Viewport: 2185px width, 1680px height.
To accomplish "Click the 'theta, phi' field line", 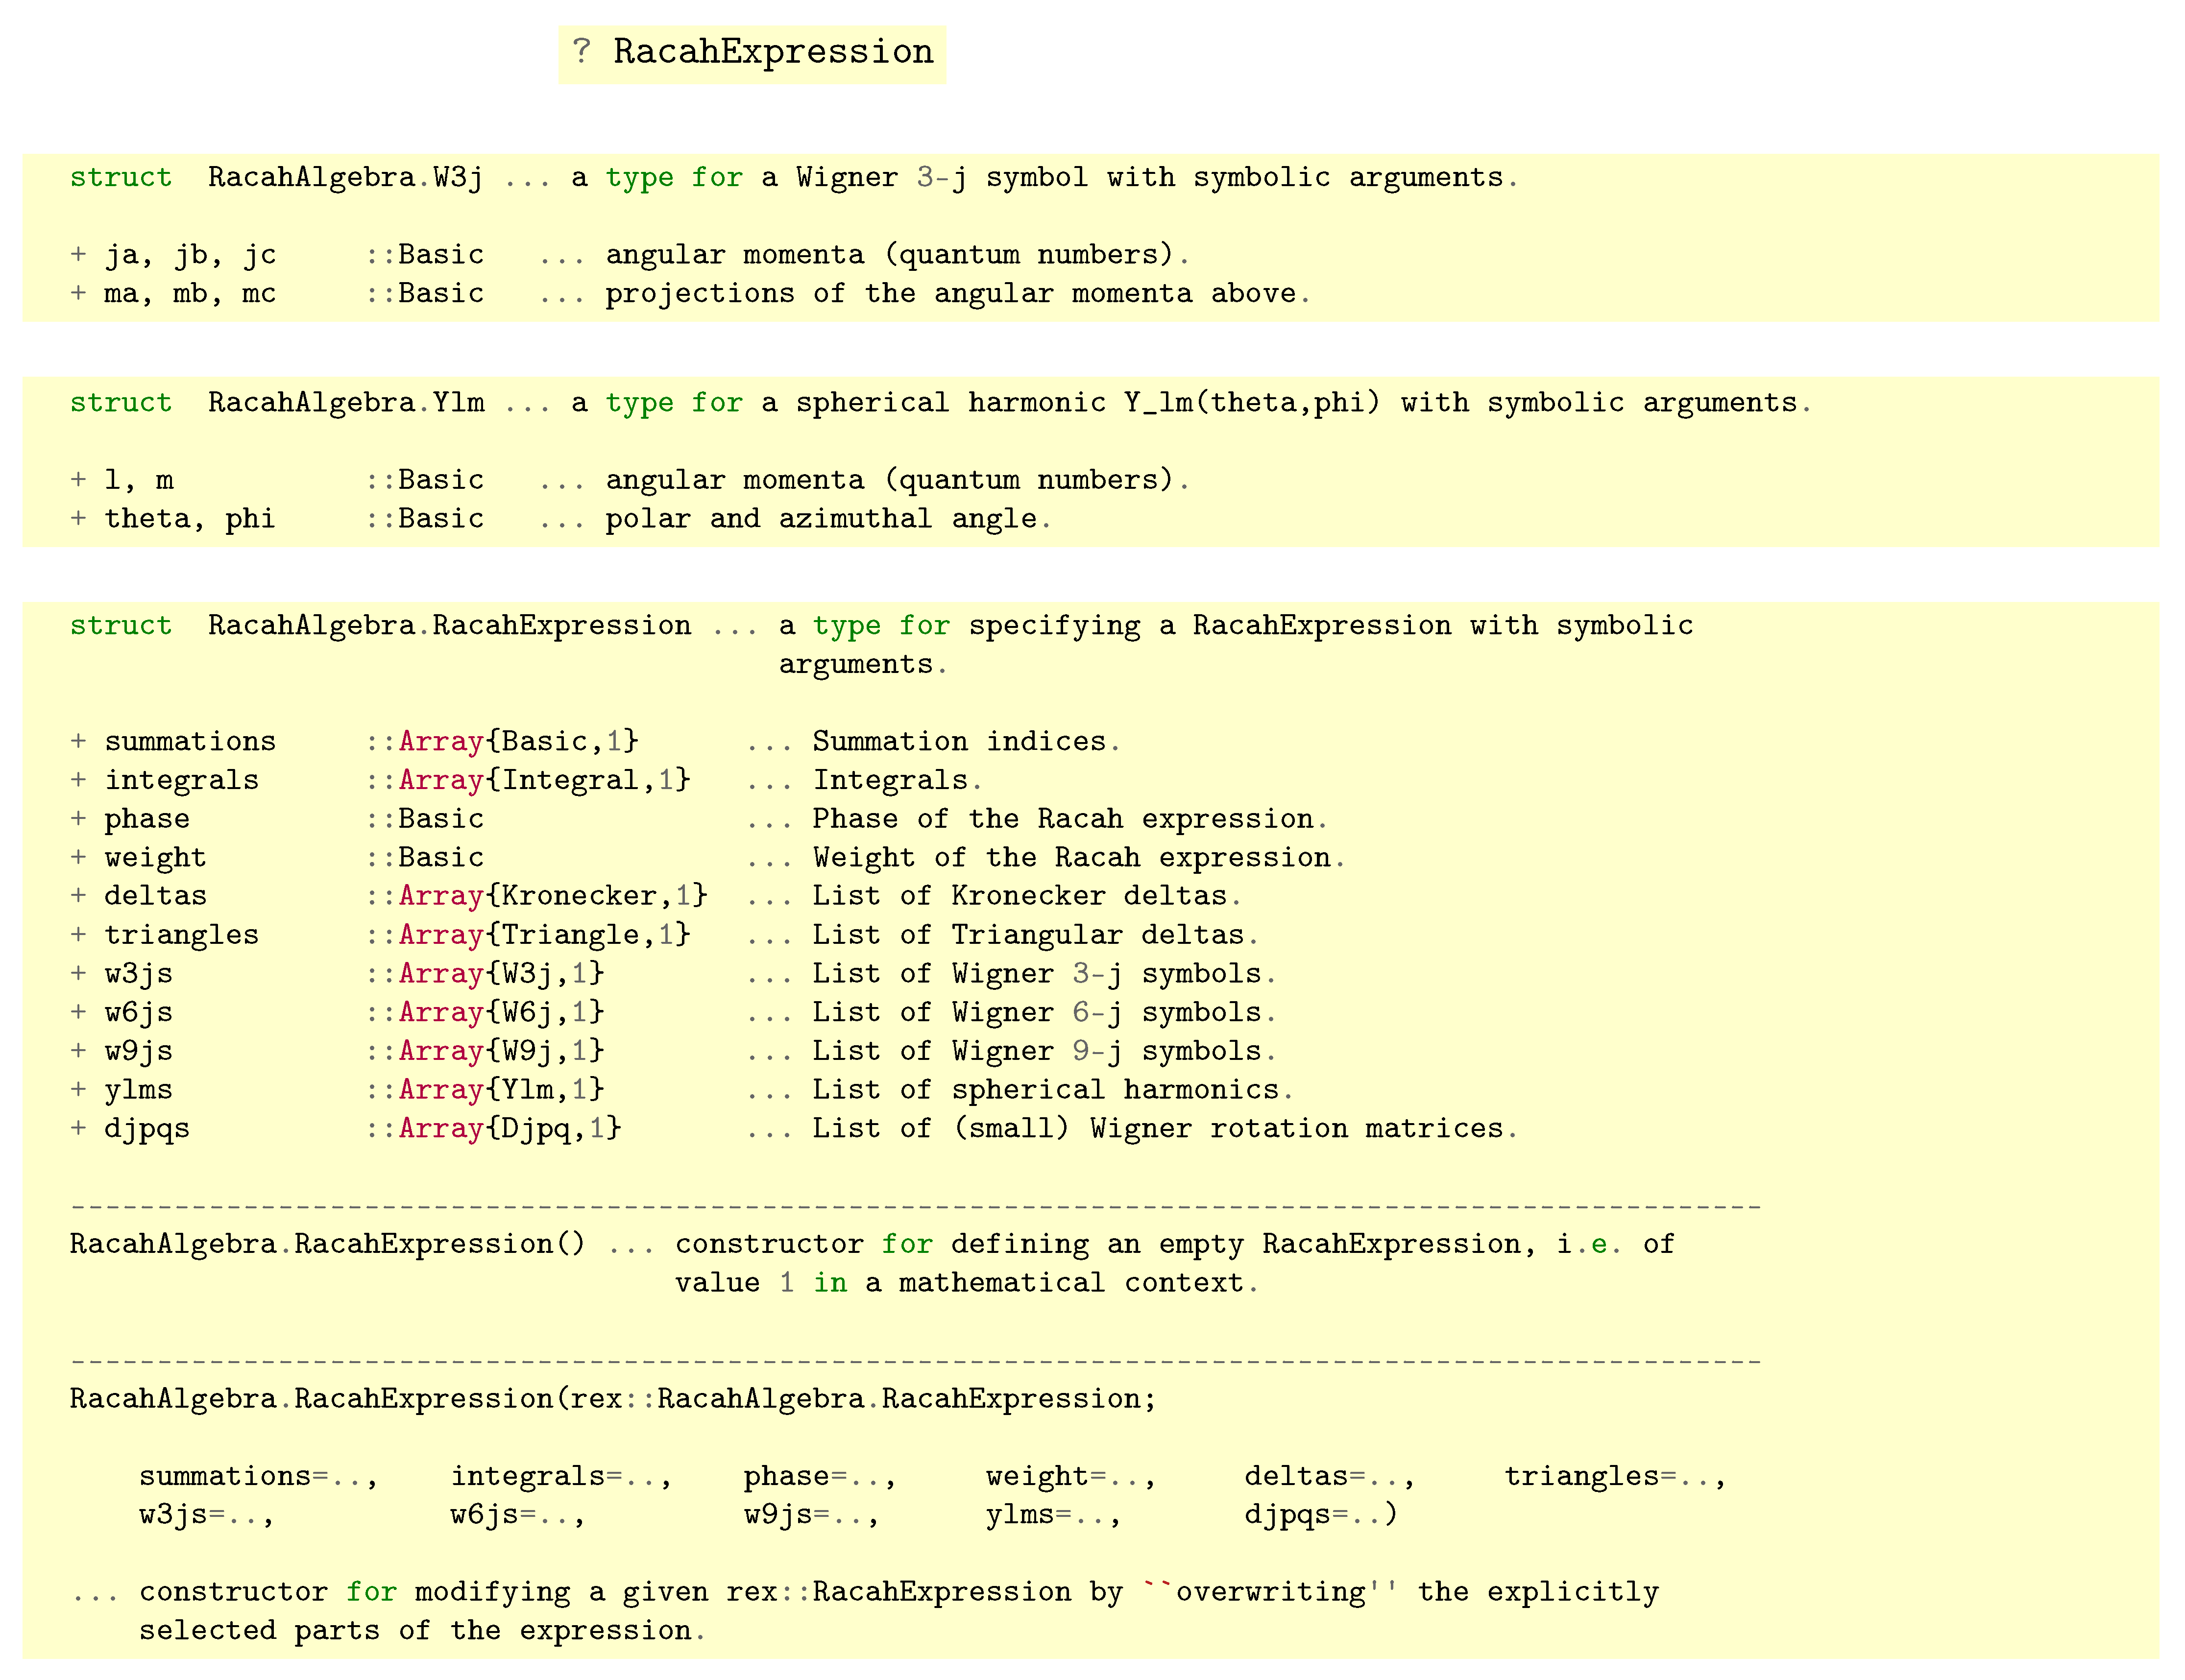I will coord(189,519).
